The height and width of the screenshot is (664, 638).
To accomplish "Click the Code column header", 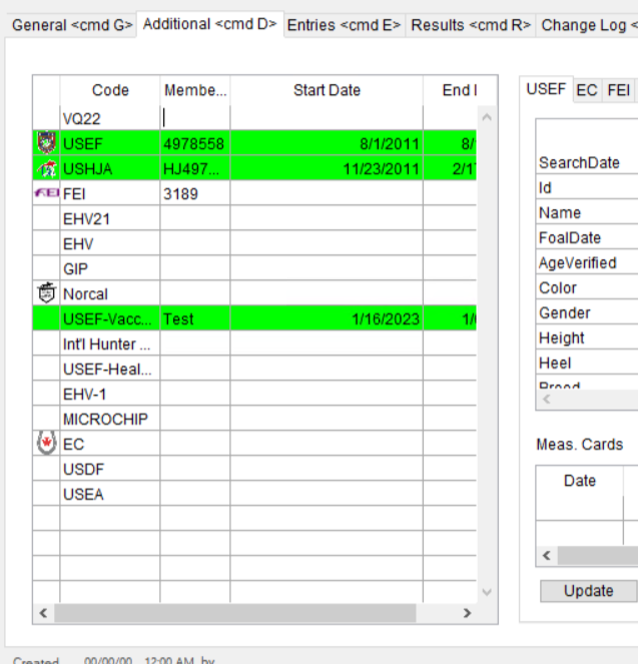I will pos(110,90).
